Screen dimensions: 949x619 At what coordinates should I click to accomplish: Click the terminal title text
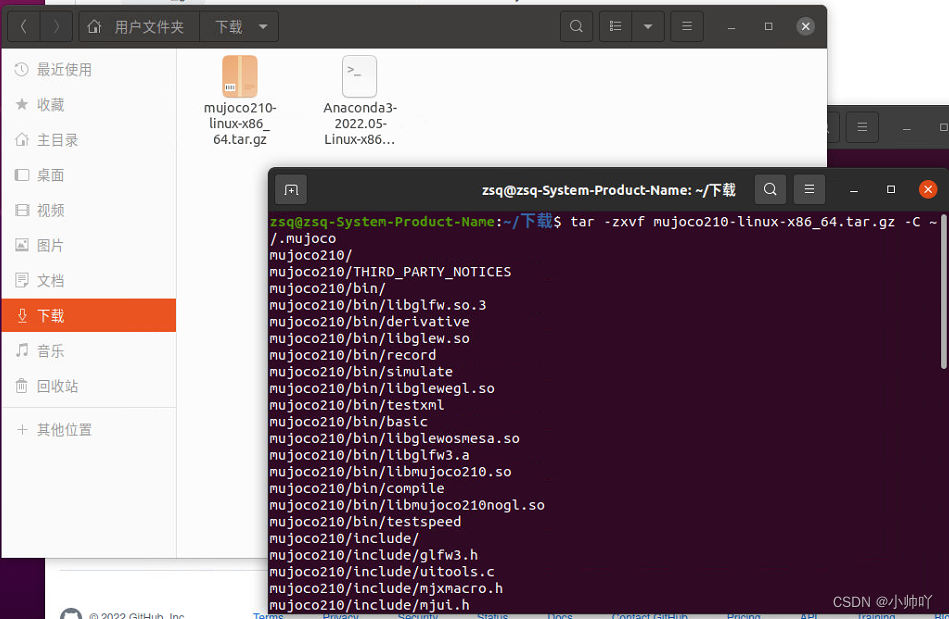click(608, 190)
